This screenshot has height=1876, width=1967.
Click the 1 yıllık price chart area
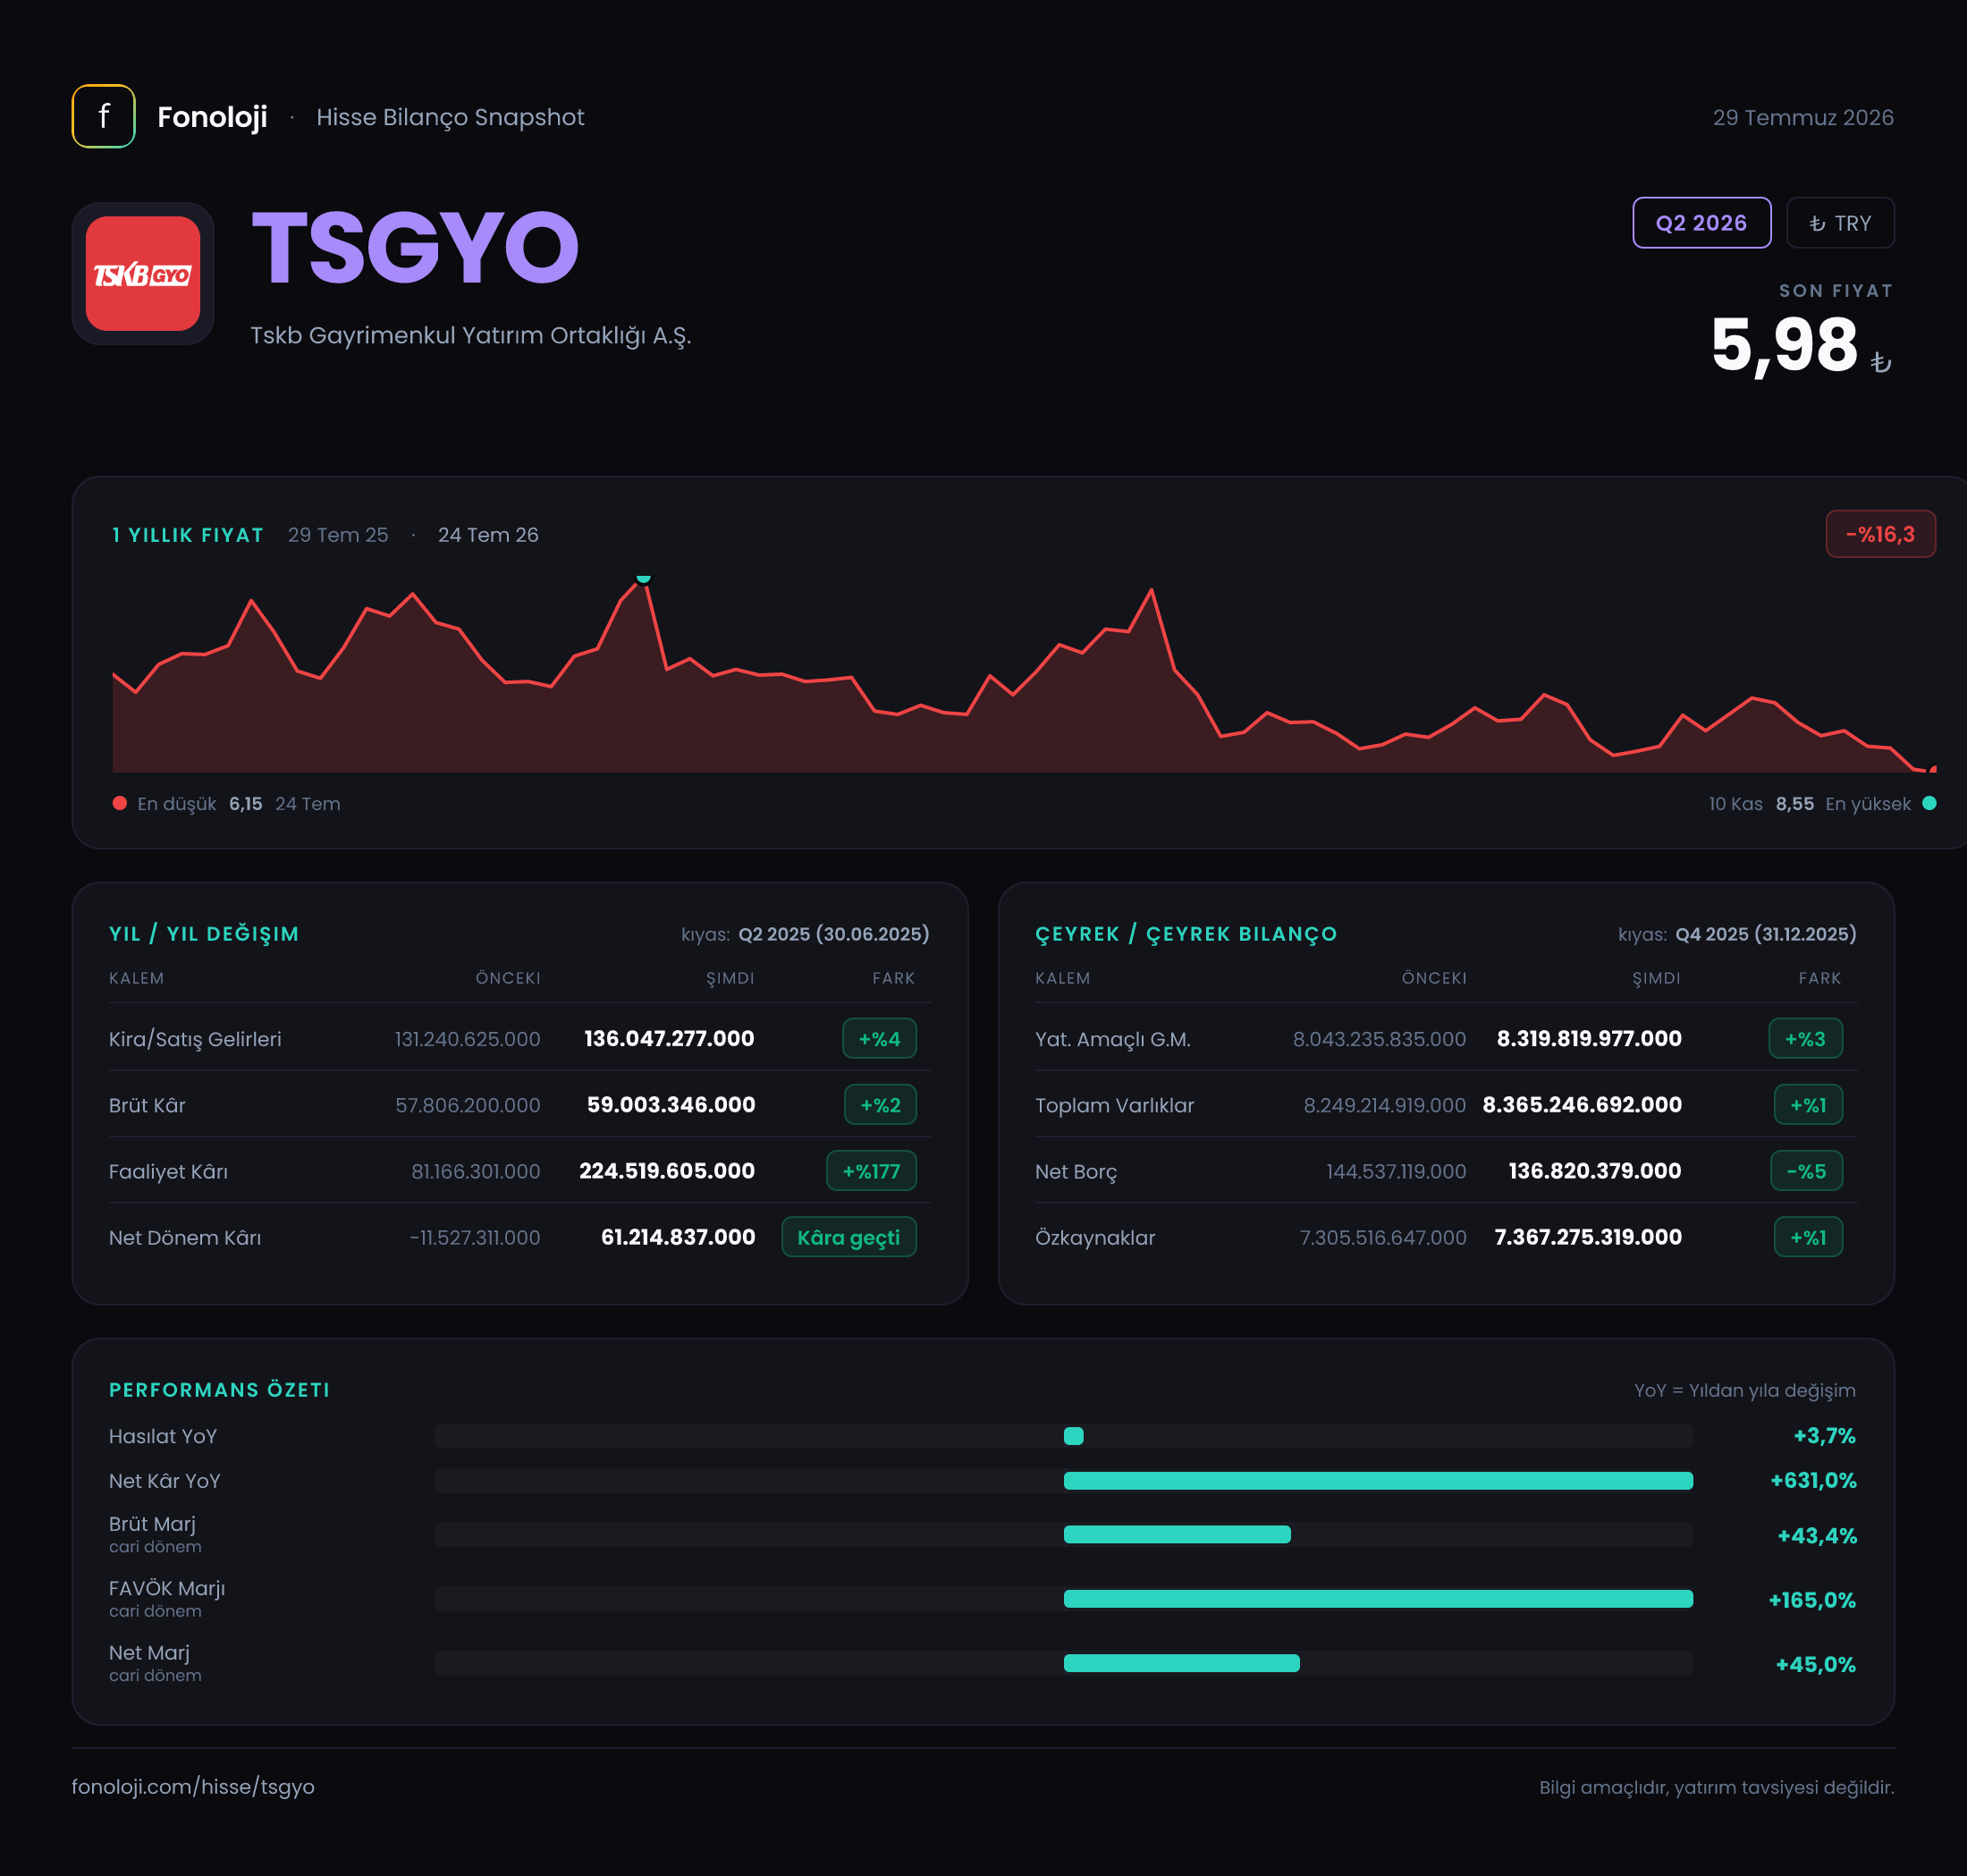[x=1024, y=675]
